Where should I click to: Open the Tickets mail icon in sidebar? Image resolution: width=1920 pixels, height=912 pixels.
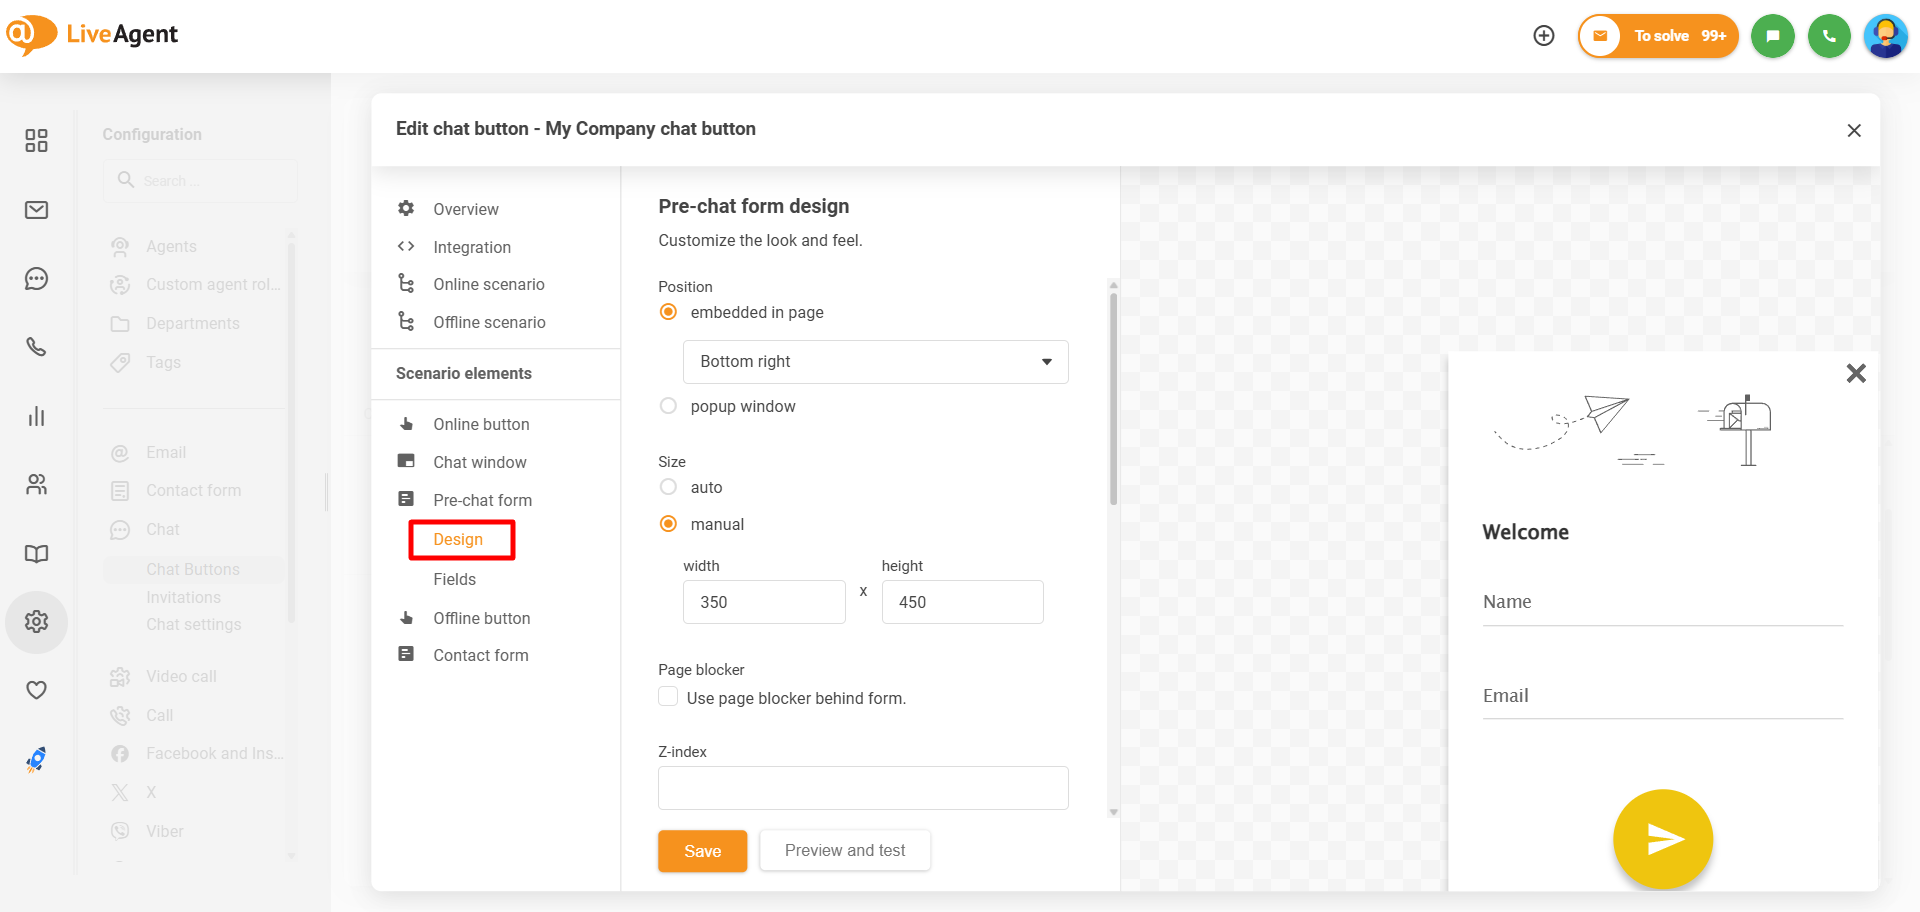[37, 210]
